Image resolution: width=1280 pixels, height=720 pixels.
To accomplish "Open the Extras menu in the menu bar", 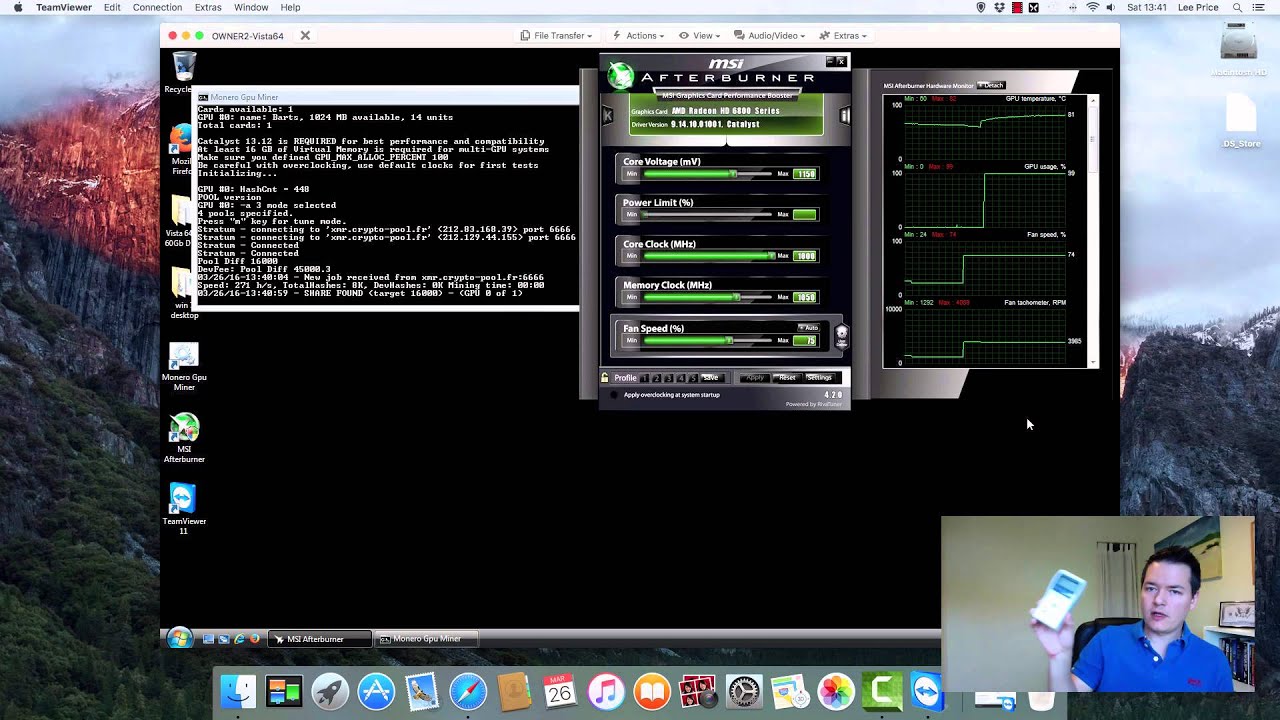I will 208,7.
